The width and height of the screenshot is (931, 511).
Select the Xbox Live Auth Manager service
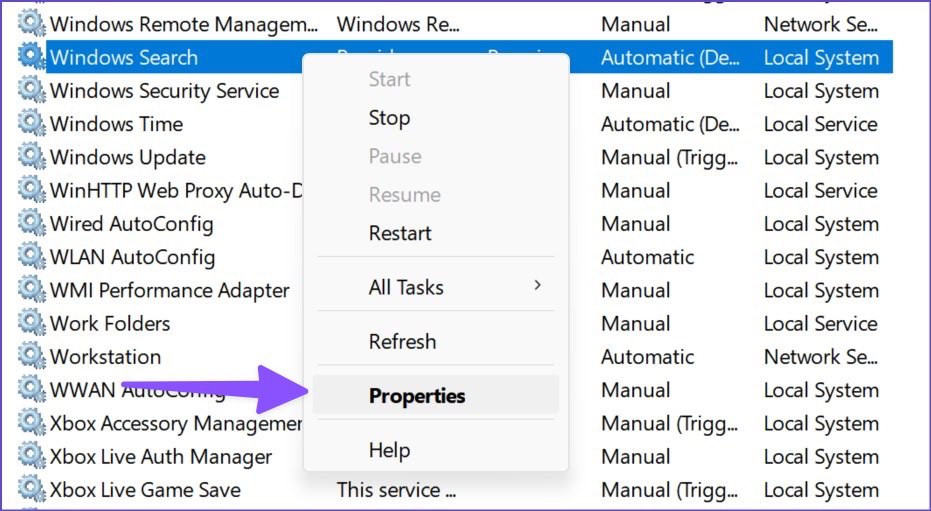[161, 456]
